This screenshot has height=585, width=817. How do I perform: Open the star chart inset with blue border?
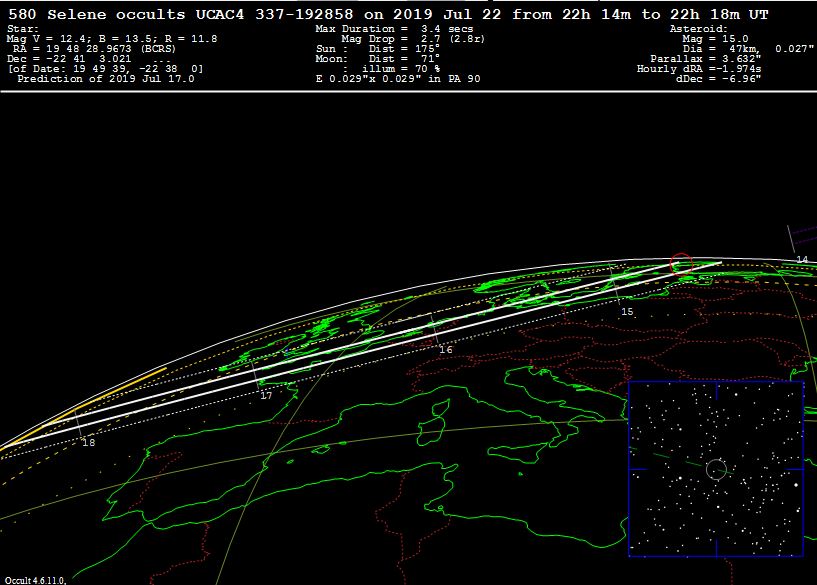point(716,468)
